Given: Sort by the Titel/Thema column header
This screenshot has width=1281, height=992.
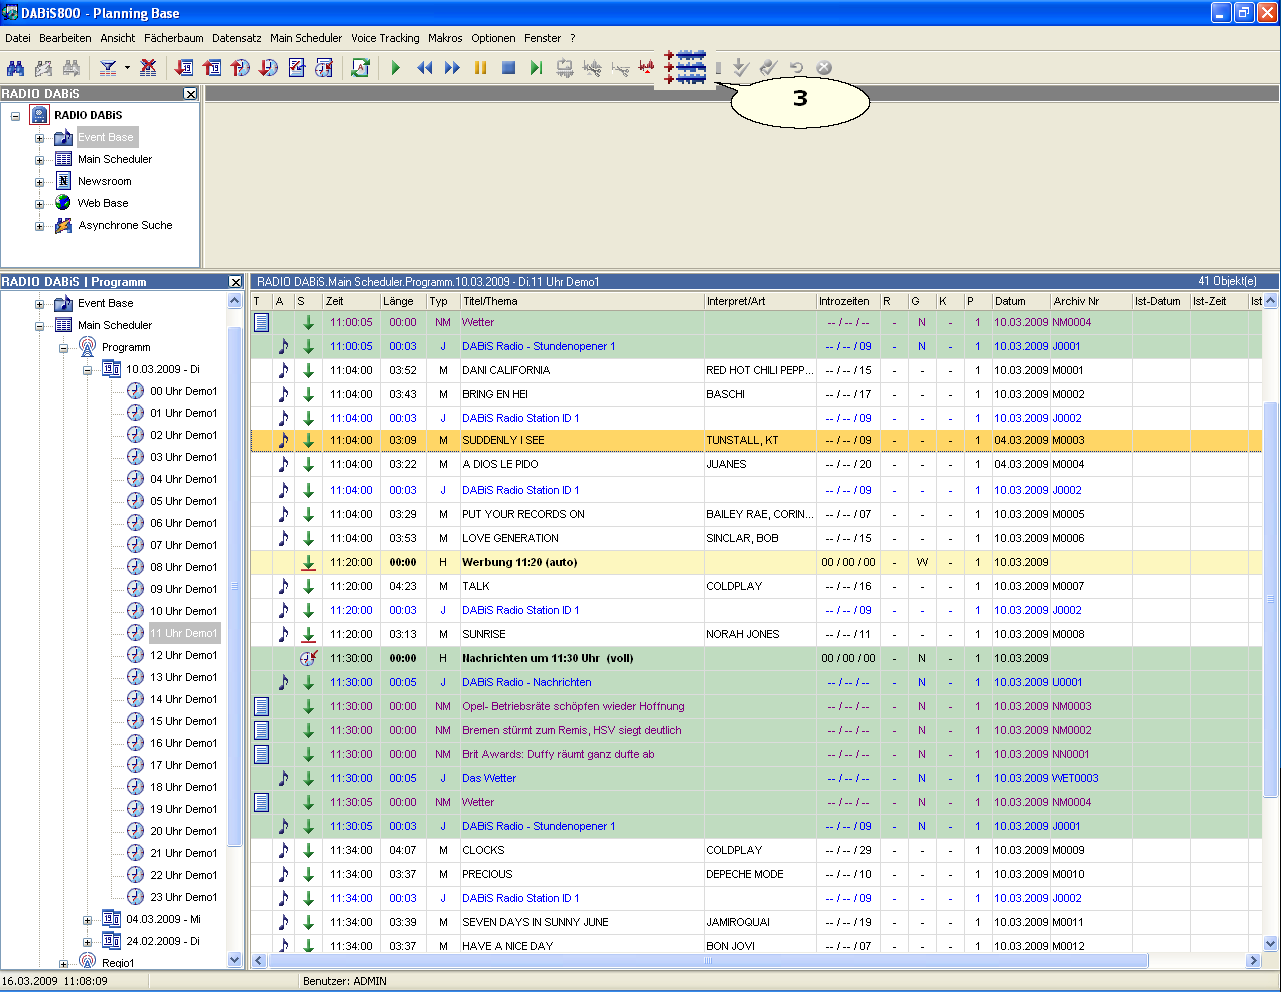Looking at the screenshot, I should click(582, 301).
